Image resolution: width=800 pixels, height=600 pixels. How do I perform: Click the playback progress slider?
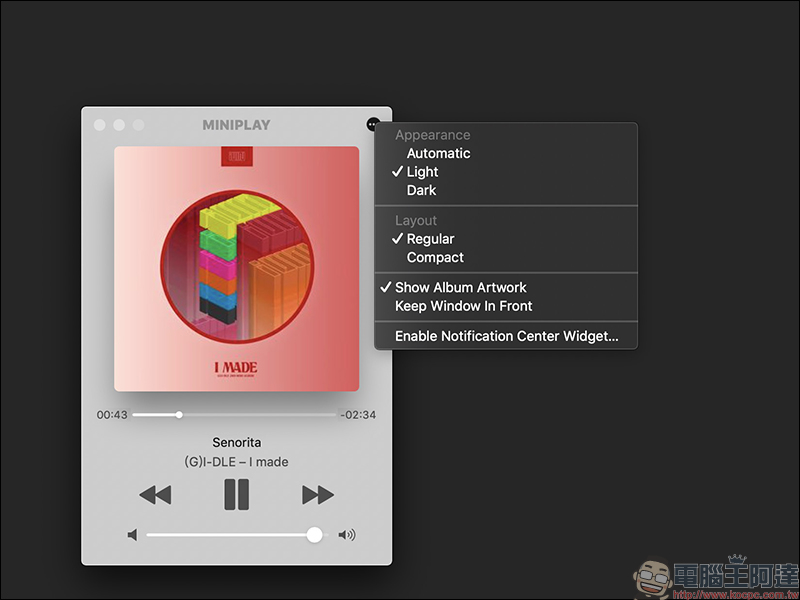click(x=234, y=415)
